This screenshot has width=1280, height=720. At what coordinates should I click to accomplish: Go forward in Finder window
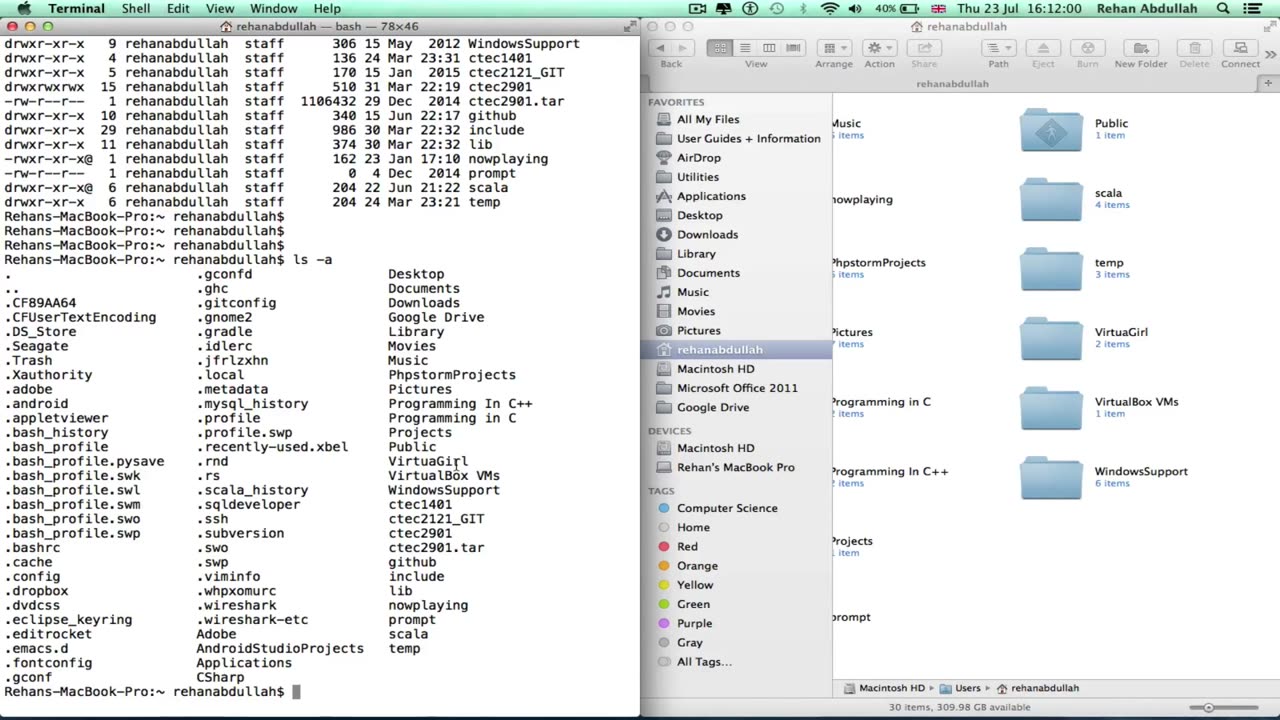[x=682, y=48]
